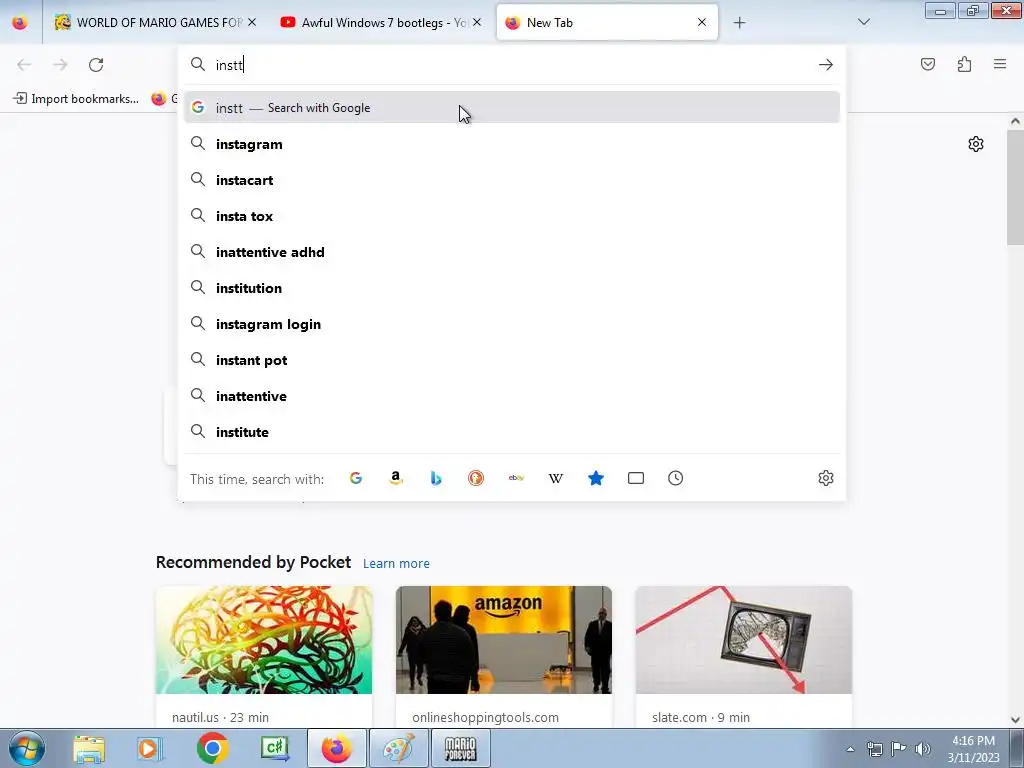Choose the 'instagram login' suggestion
The image size is (1024, 768).
[x=511, y=324]
